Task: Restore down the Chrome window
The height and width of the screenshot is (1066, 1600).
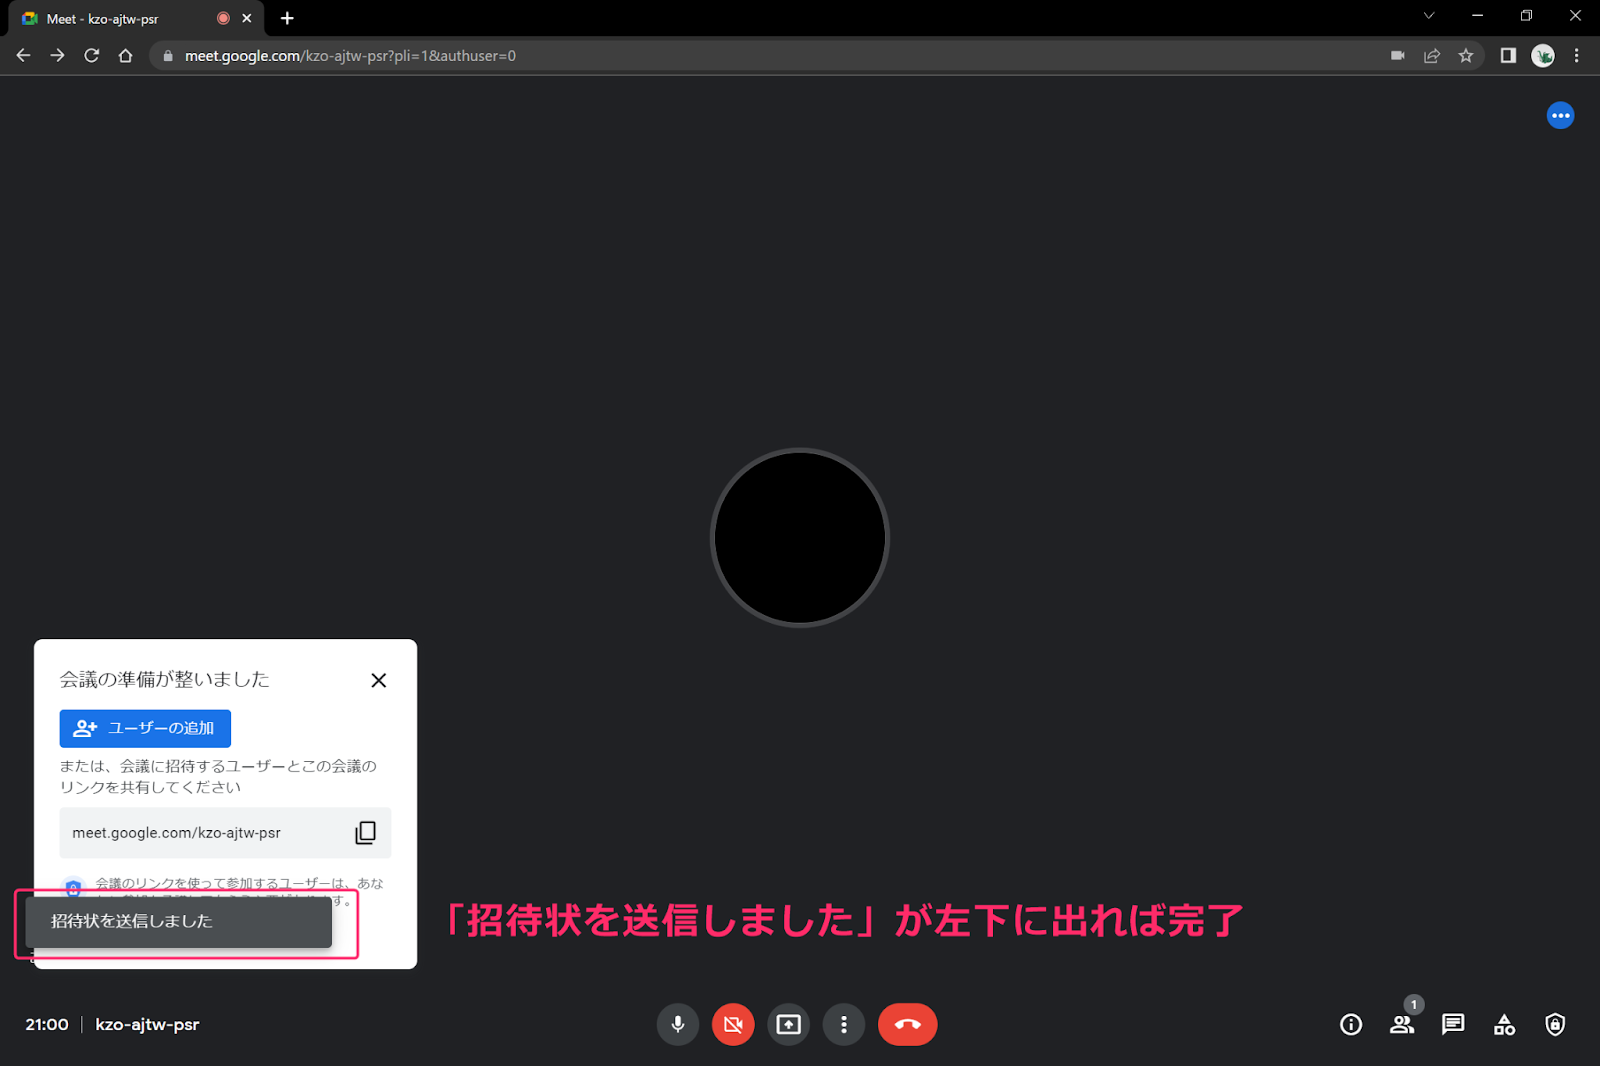Action: click(1526, 16)
